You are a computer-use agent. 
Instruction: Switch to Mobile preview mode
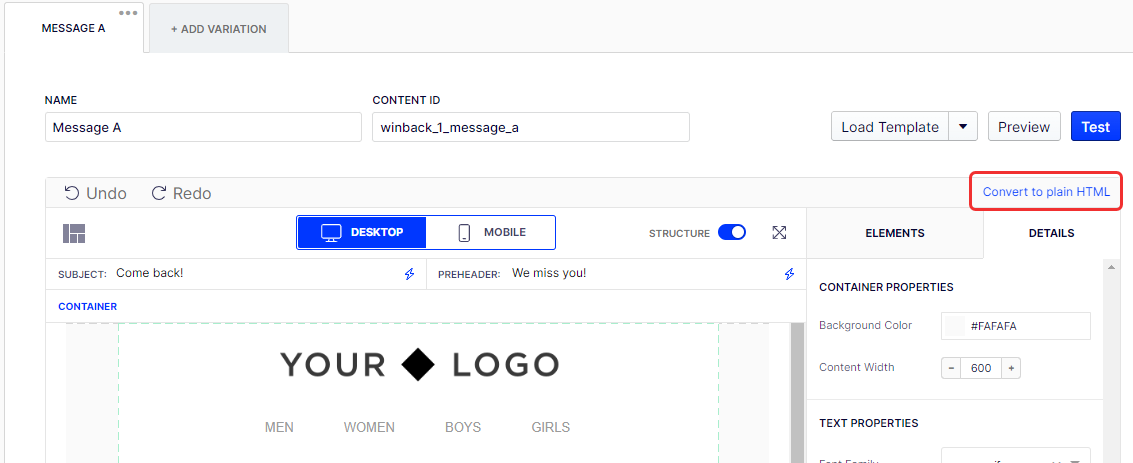point(491,233)
